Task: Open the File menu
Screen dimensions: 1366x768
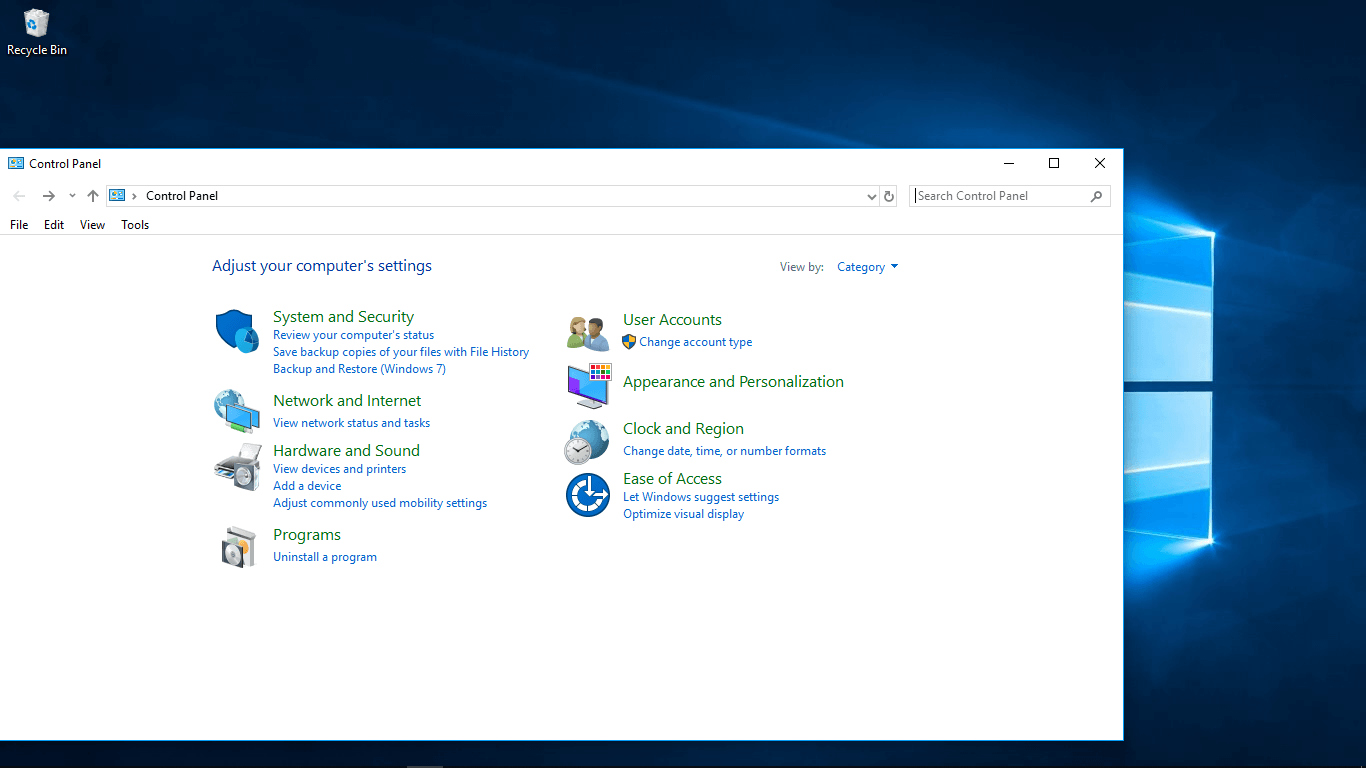Action: [x=19, y=225]
